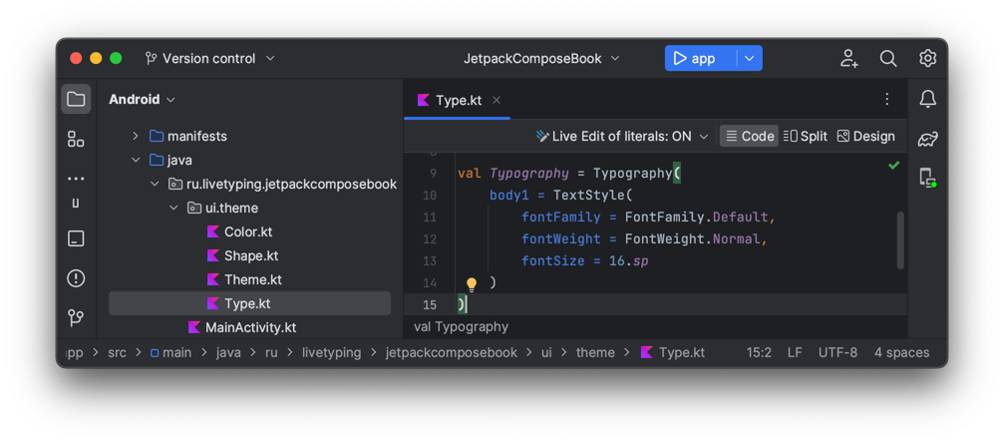Open the Android project view dropdown
Image resolution: width=1004 pixels, height=443 pixels.
coord(142,99)
